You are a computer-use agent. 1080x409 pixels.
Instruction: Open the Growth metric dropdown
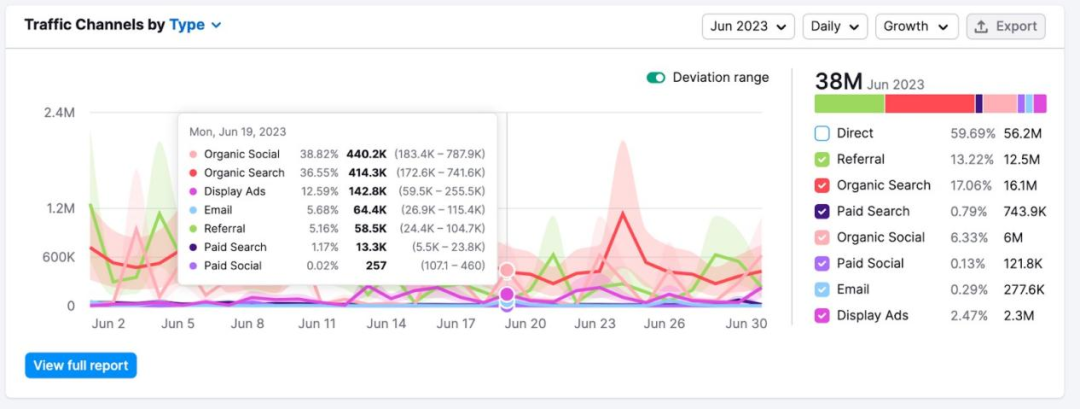click(x=916, y=26)
